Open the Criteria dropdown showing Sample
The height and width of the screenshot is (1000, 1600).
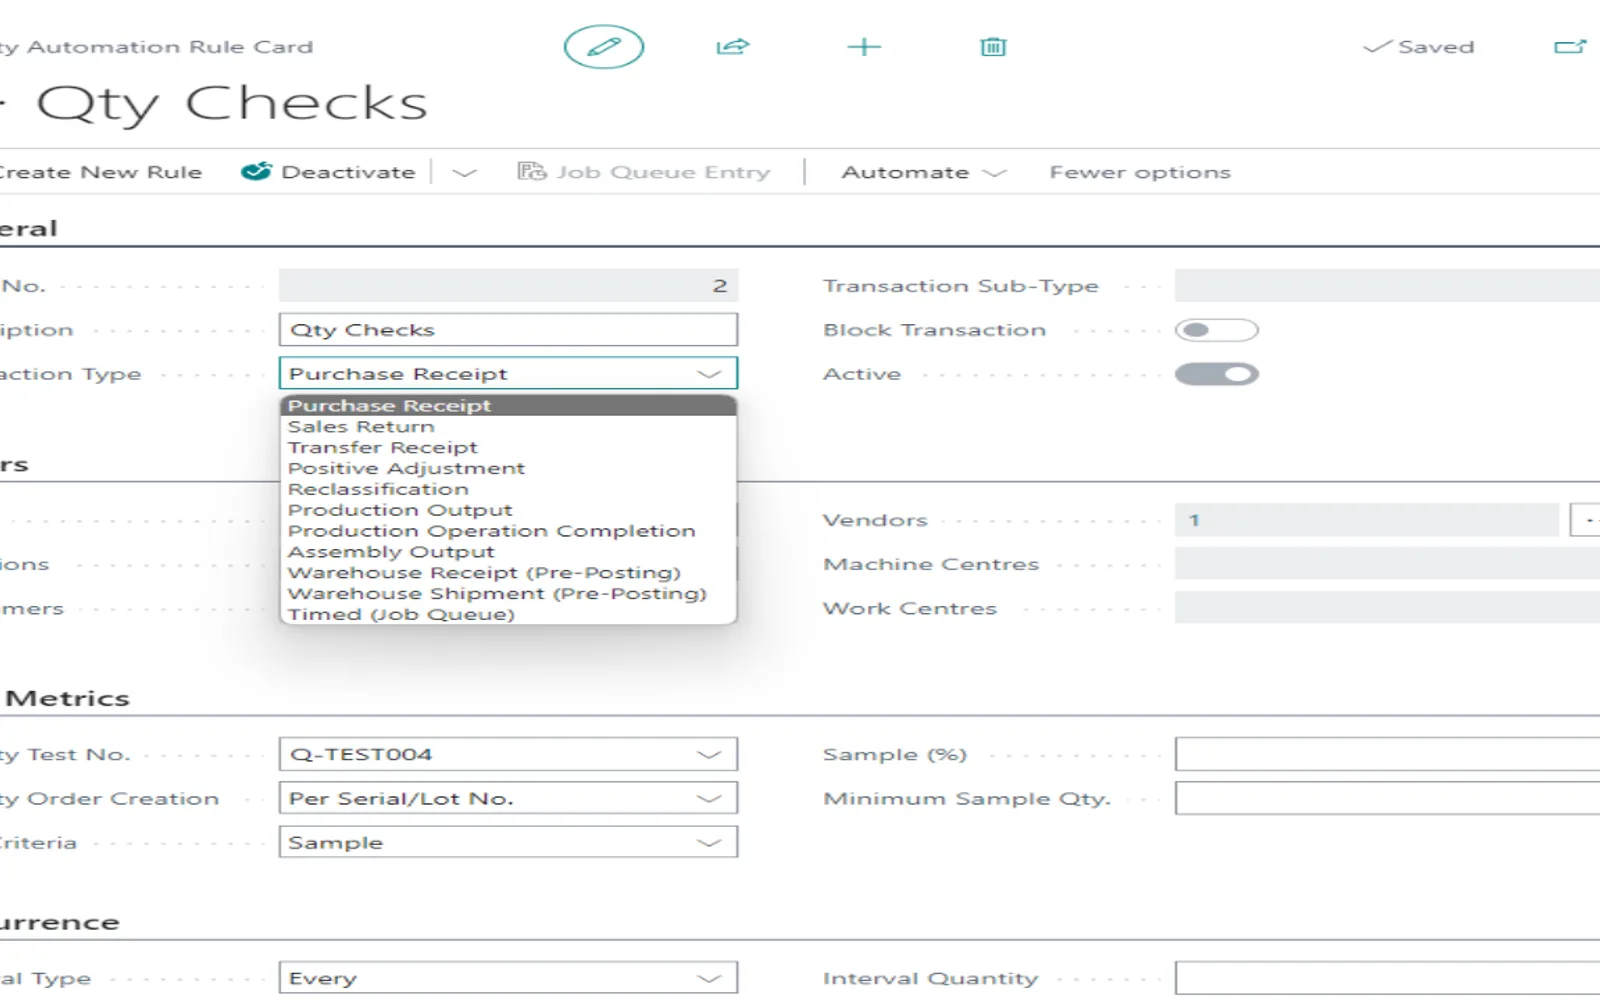point(709,843)
